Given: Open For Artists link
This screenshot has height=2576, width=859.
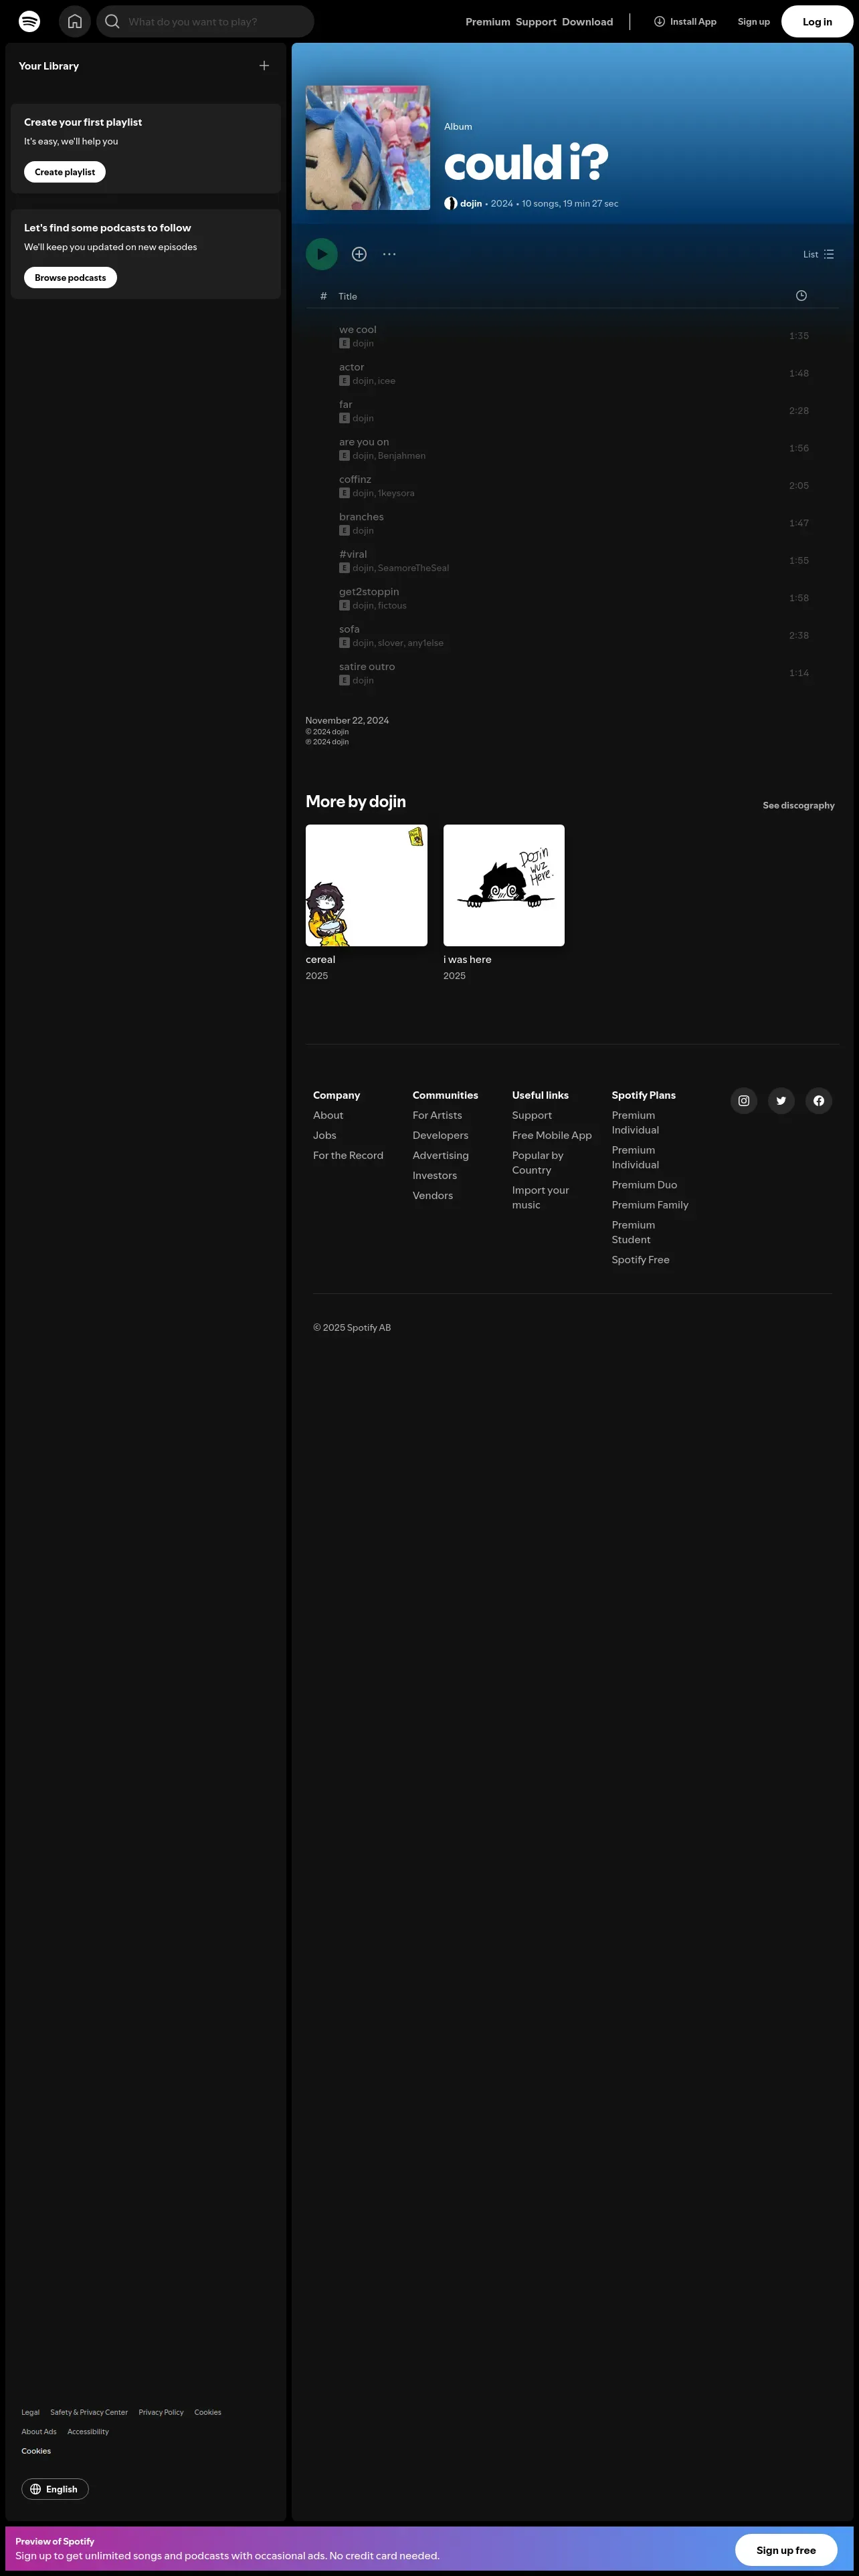Looking at the screenshot, I should [437, 1115].
